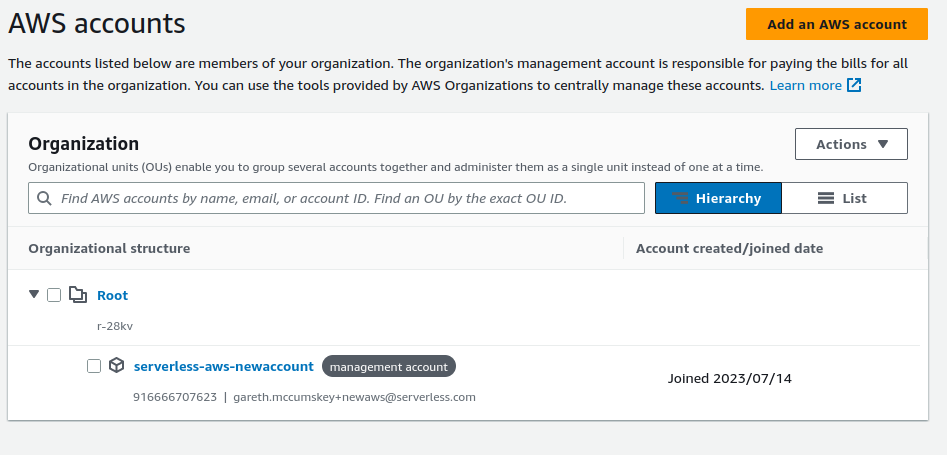Open the Root organizational unit link
The width and height of the screenshot is (947, 455).
(112, 295)
